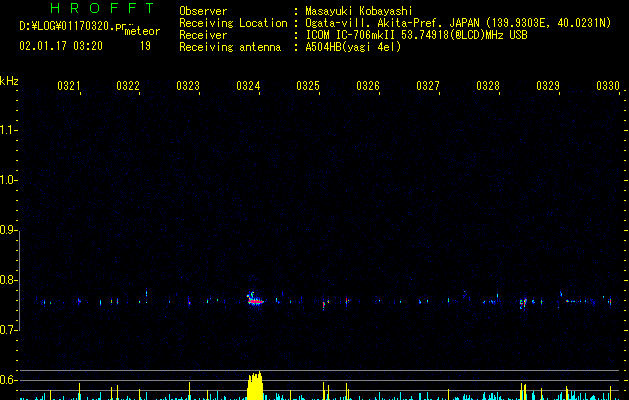Screen dimensions: 629x400
Task: Select the A504HB(yagi 4el) antenna text
Action: coord(353,47)
